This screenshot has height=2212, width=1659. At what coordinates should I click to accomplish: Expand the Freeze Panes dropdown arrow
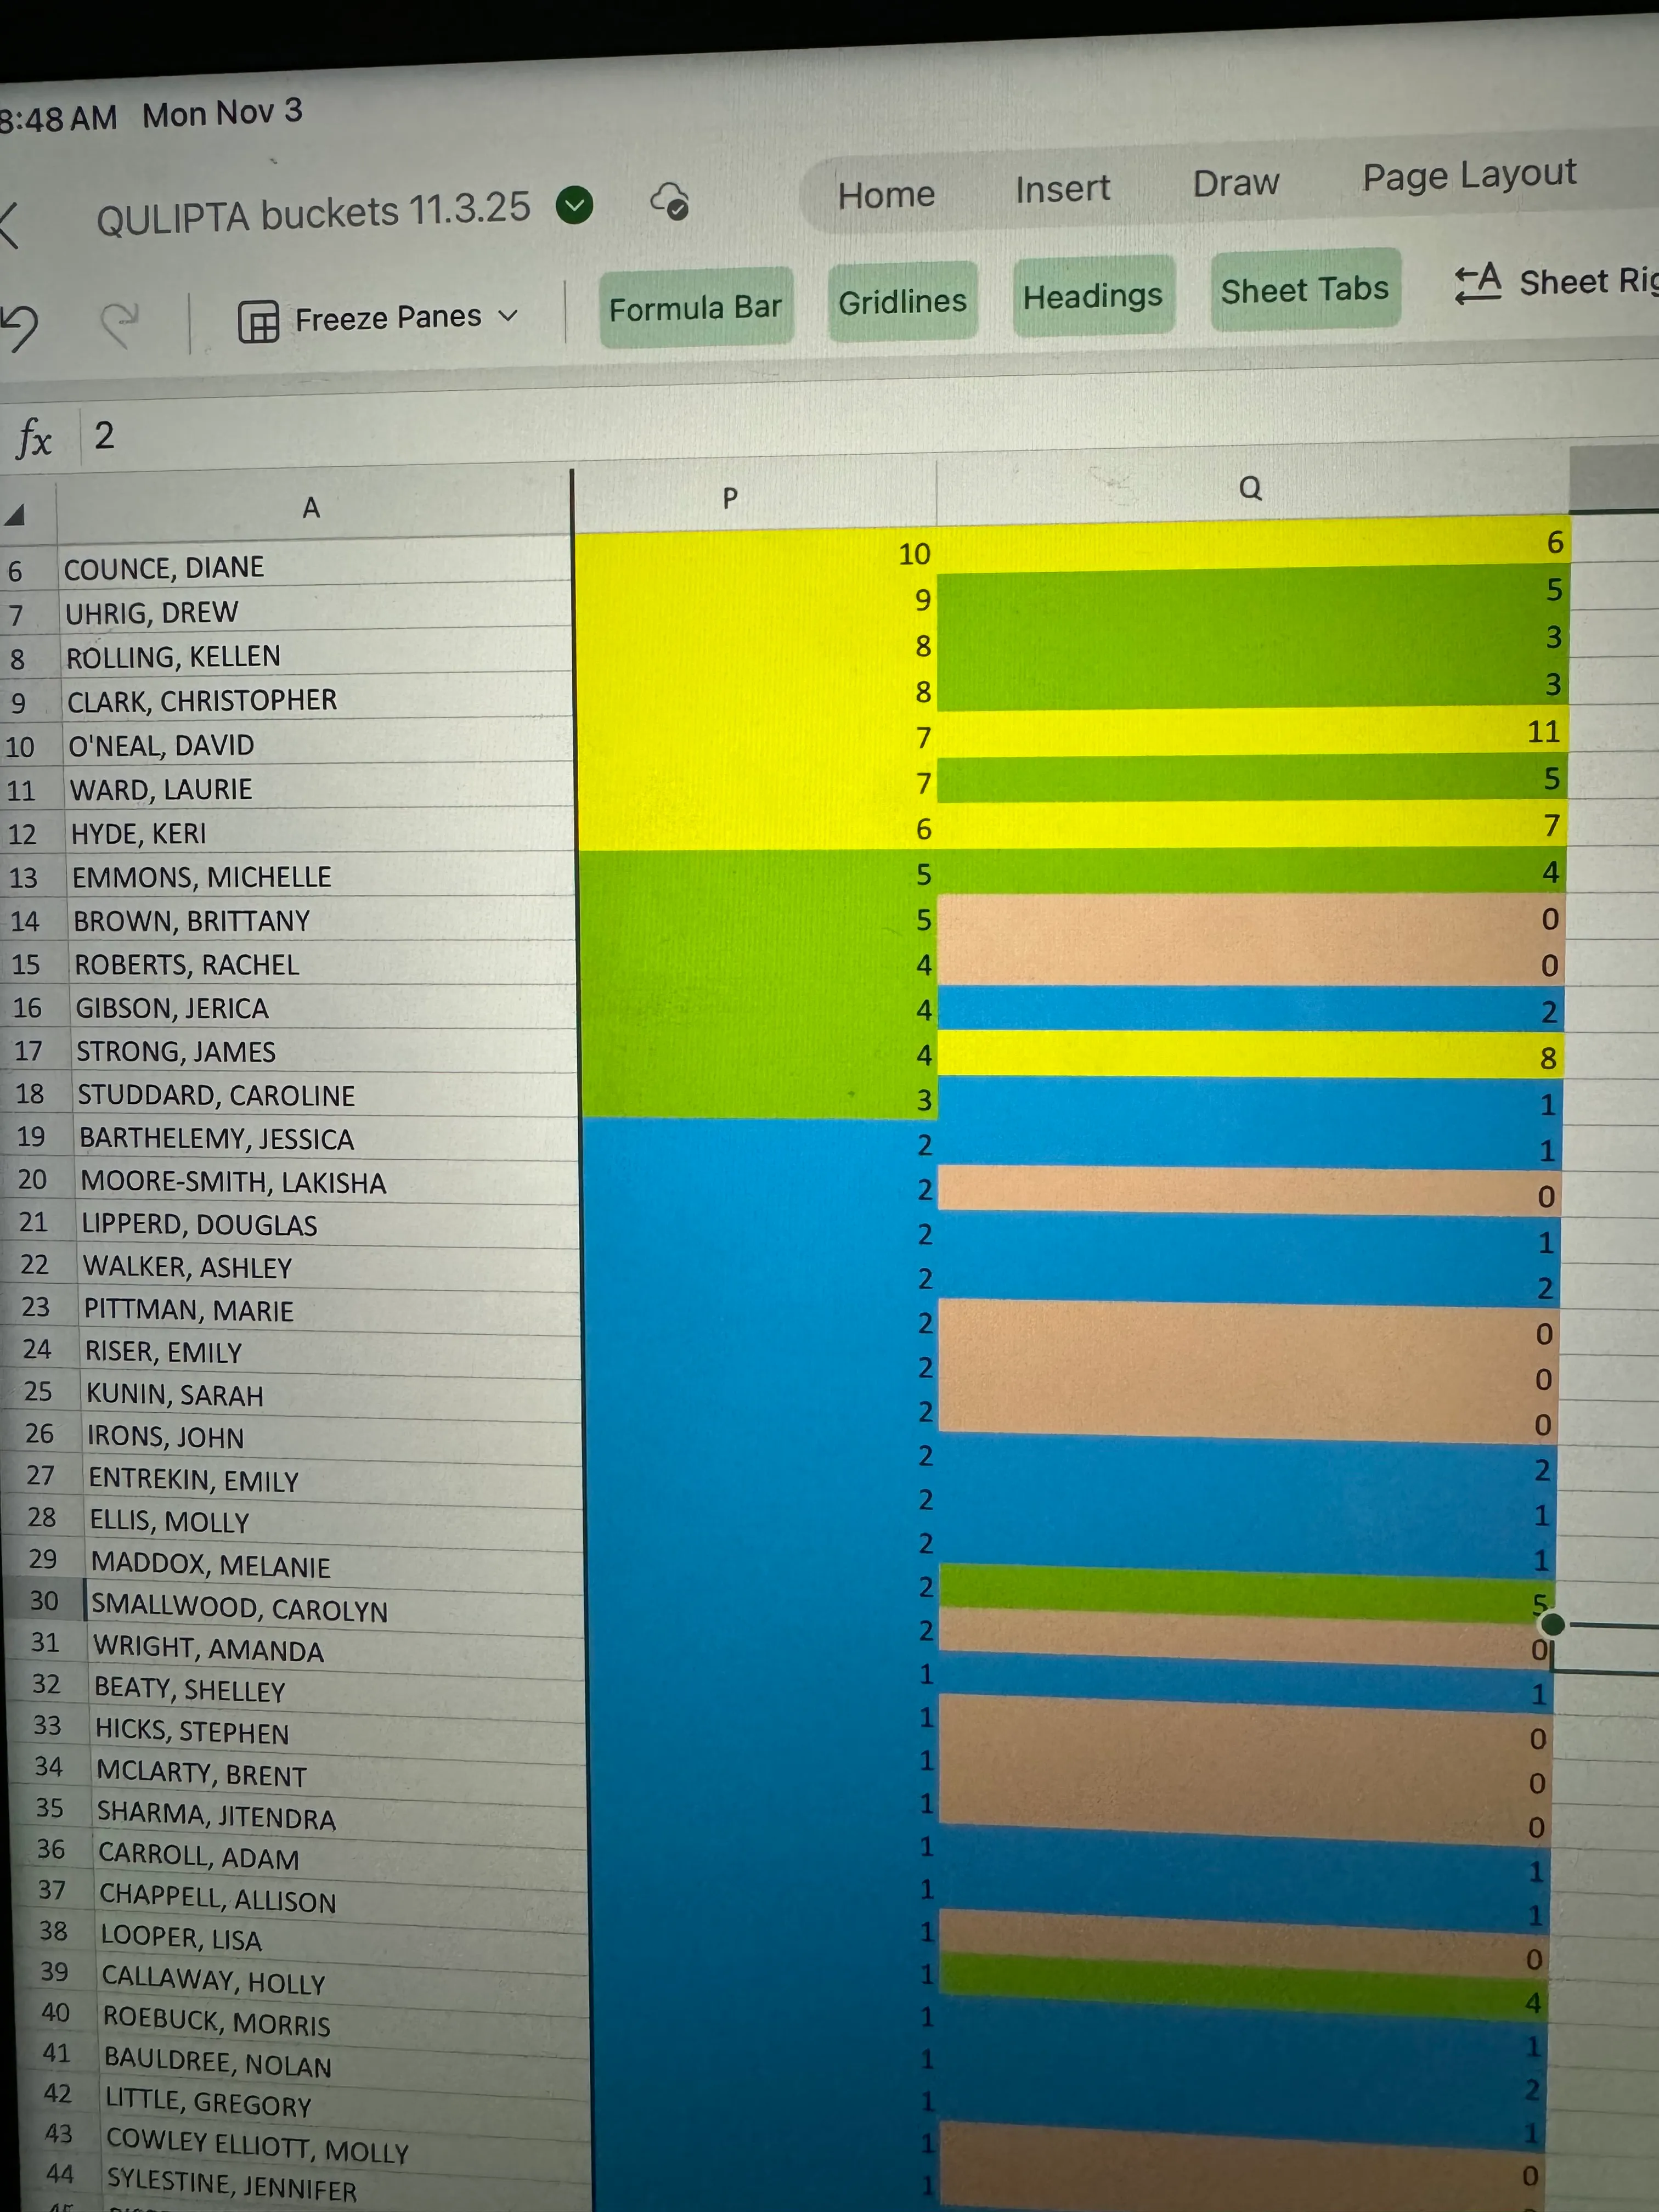[508, 315]
